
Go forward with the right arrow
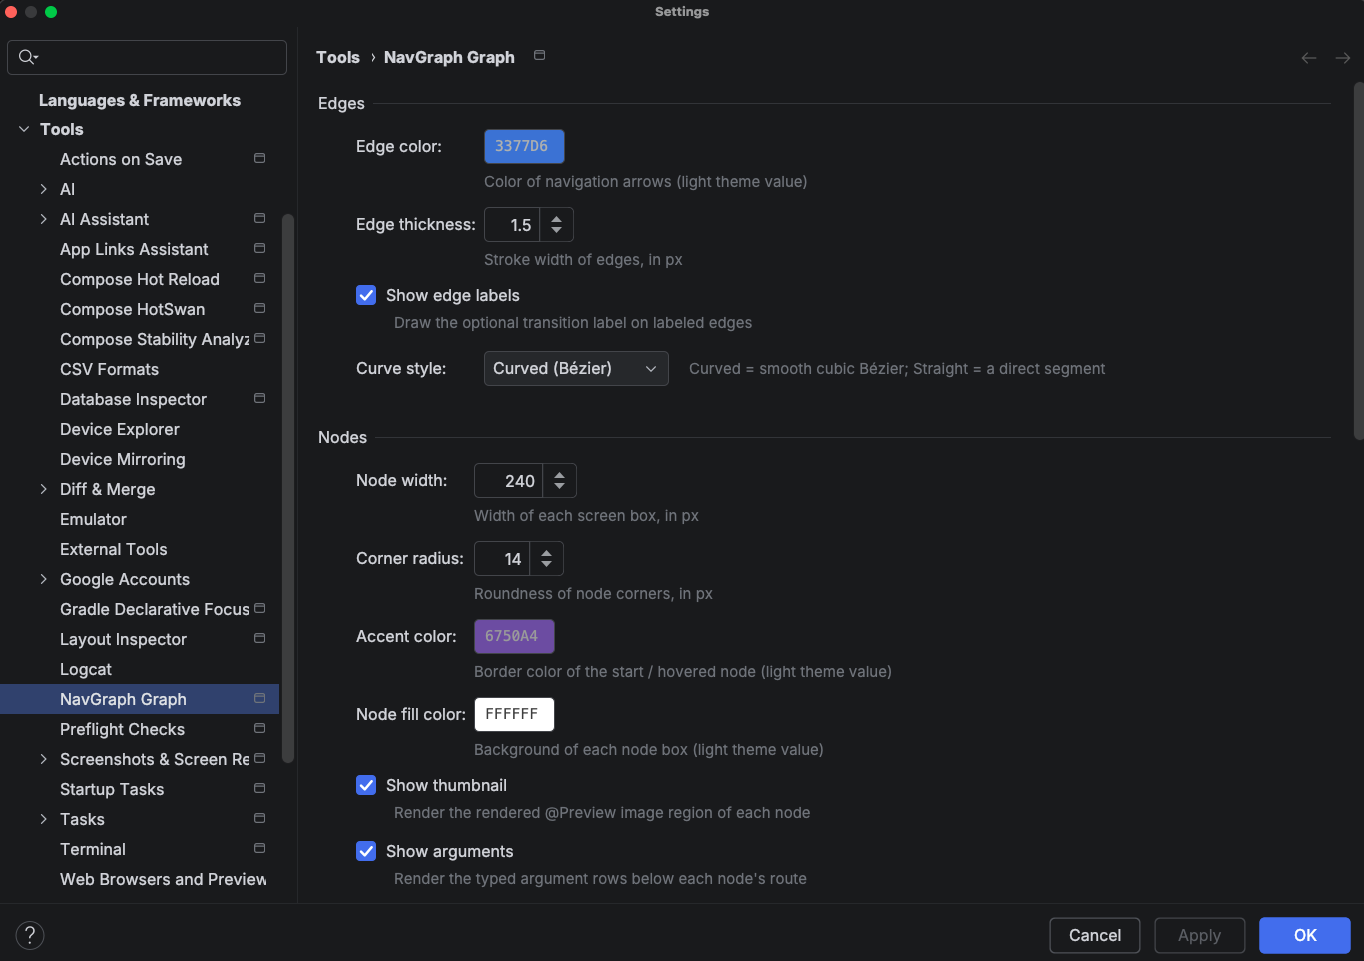click(x=1343, y=58)
